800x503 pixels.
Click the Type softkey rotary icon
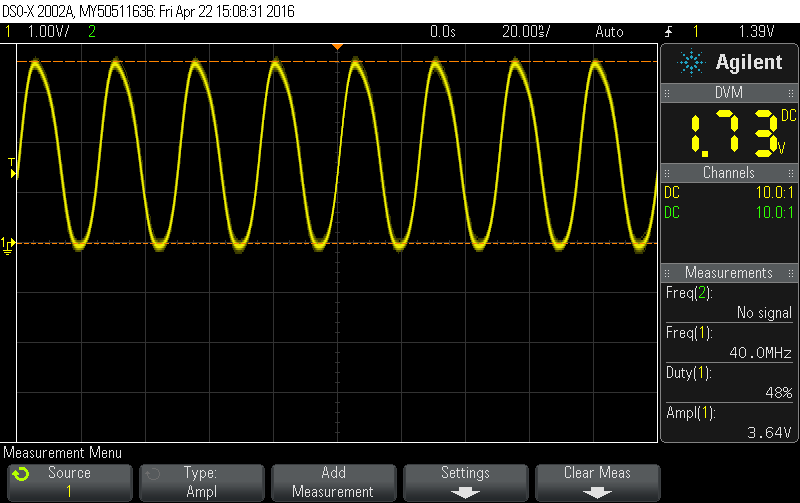point(153,474)
